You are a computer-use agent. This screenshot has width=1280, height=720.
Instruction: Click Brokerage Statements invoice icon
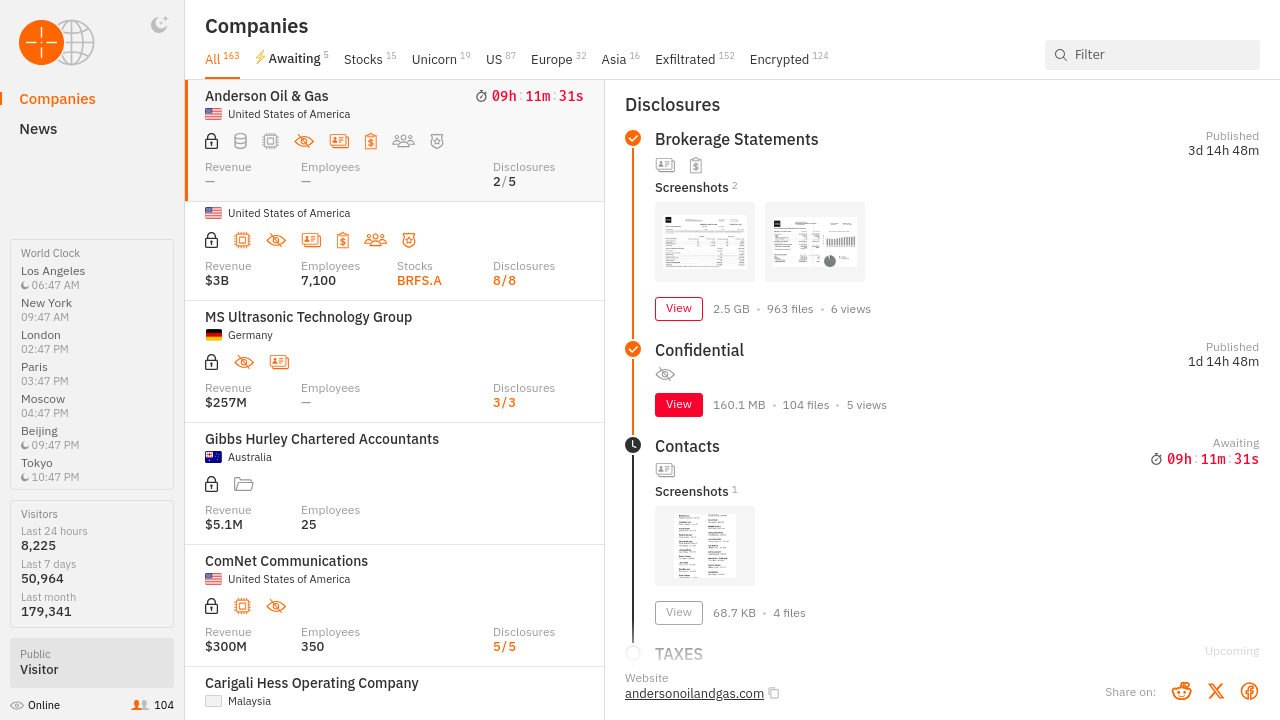click(x=696, y=166)
